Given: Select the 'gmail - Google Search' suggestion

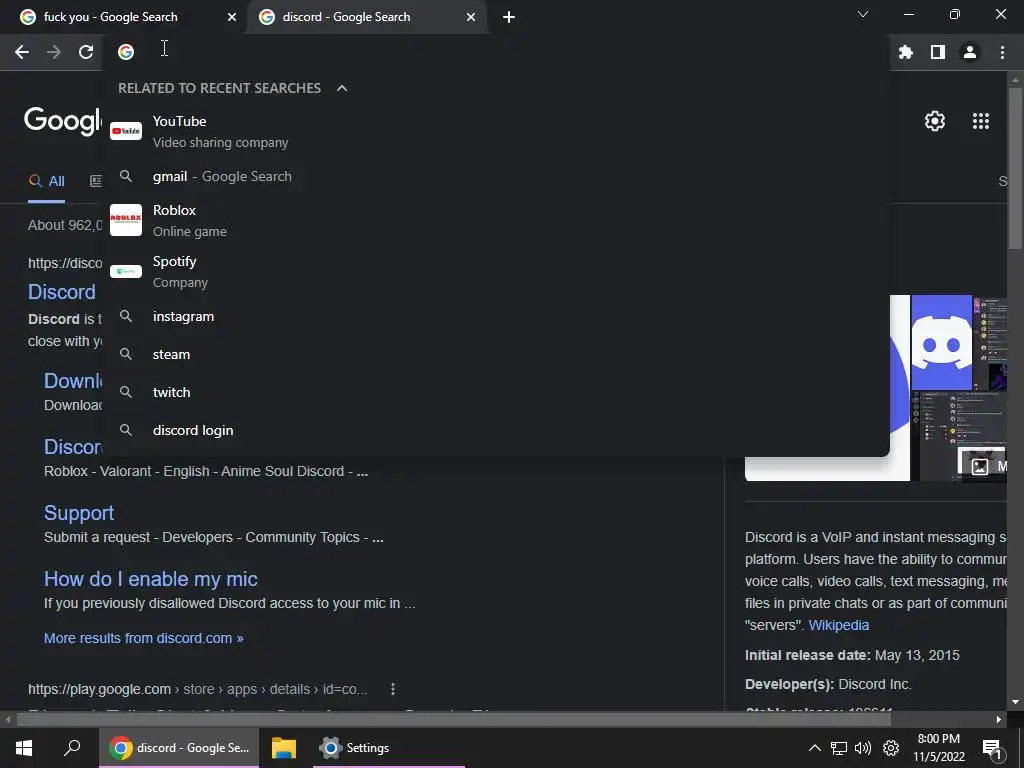Looking at the screenshot, I should point(496,176).
